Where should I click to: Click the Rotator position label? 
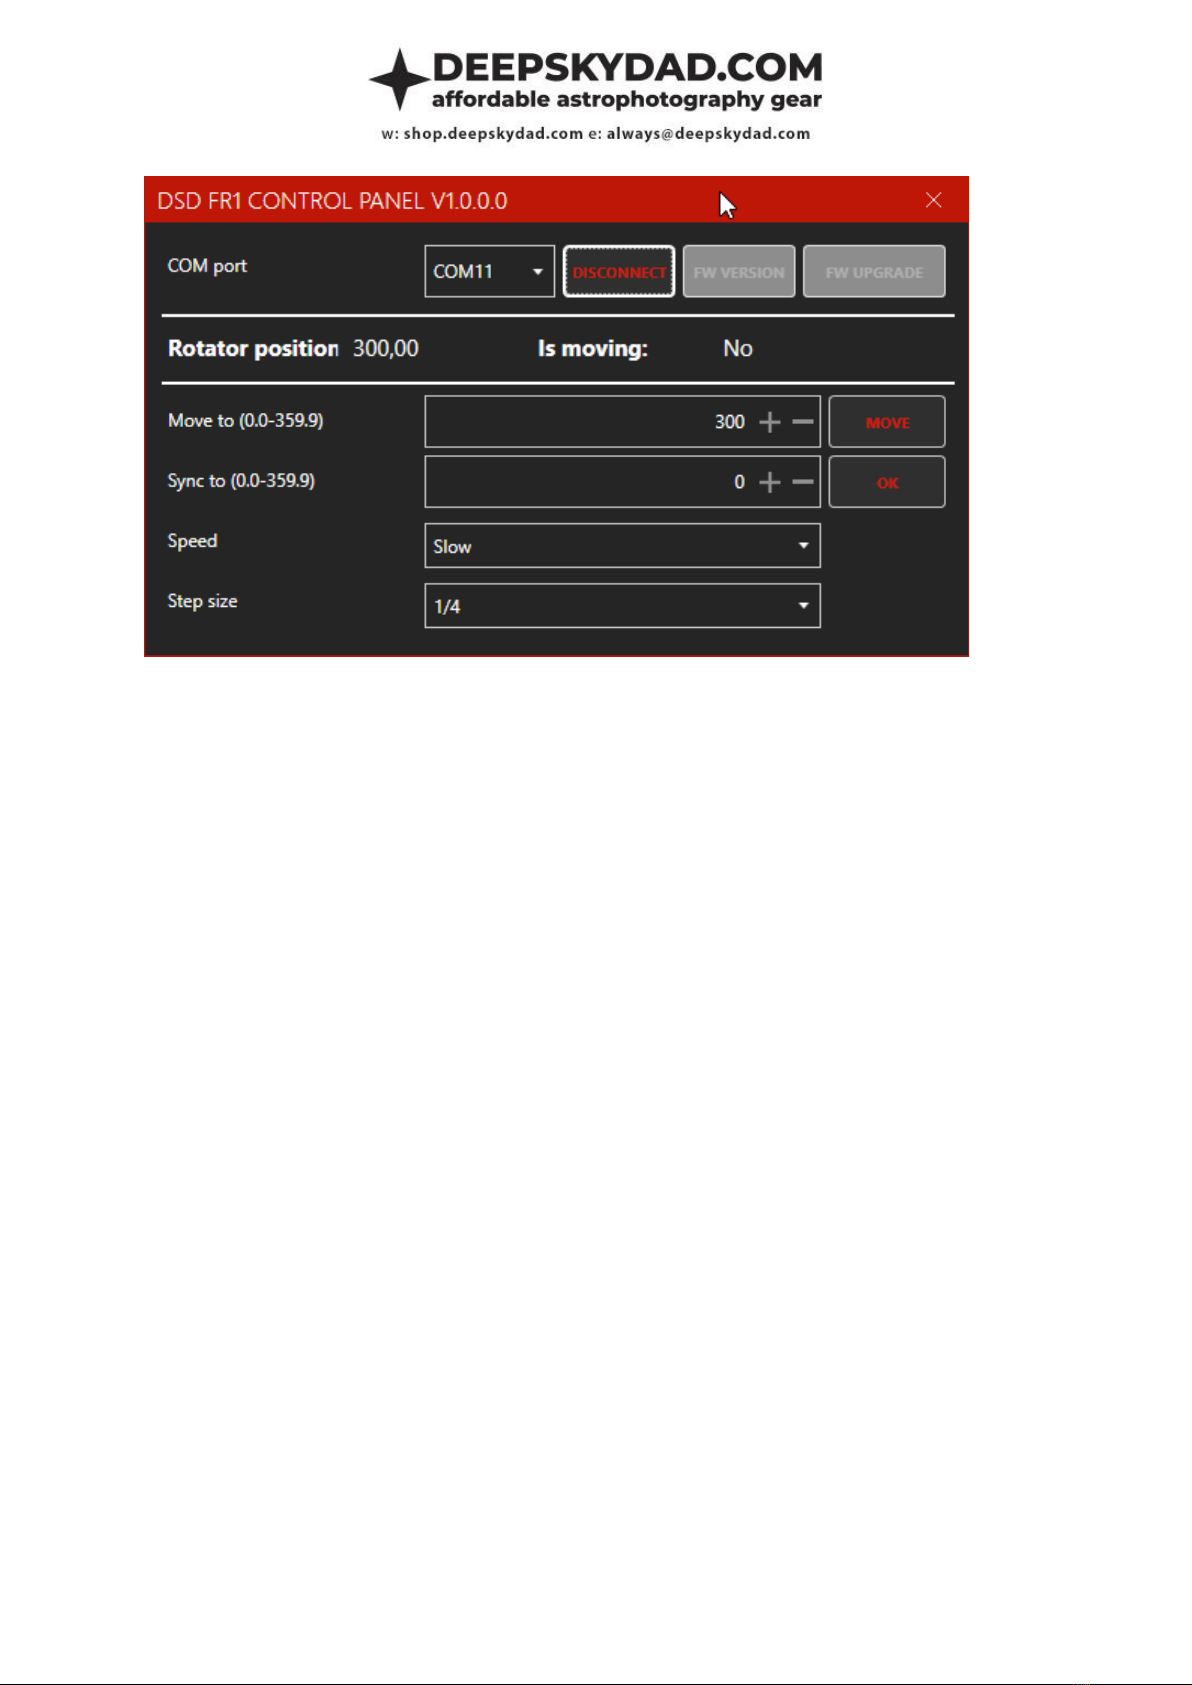(x=253, y=349)
